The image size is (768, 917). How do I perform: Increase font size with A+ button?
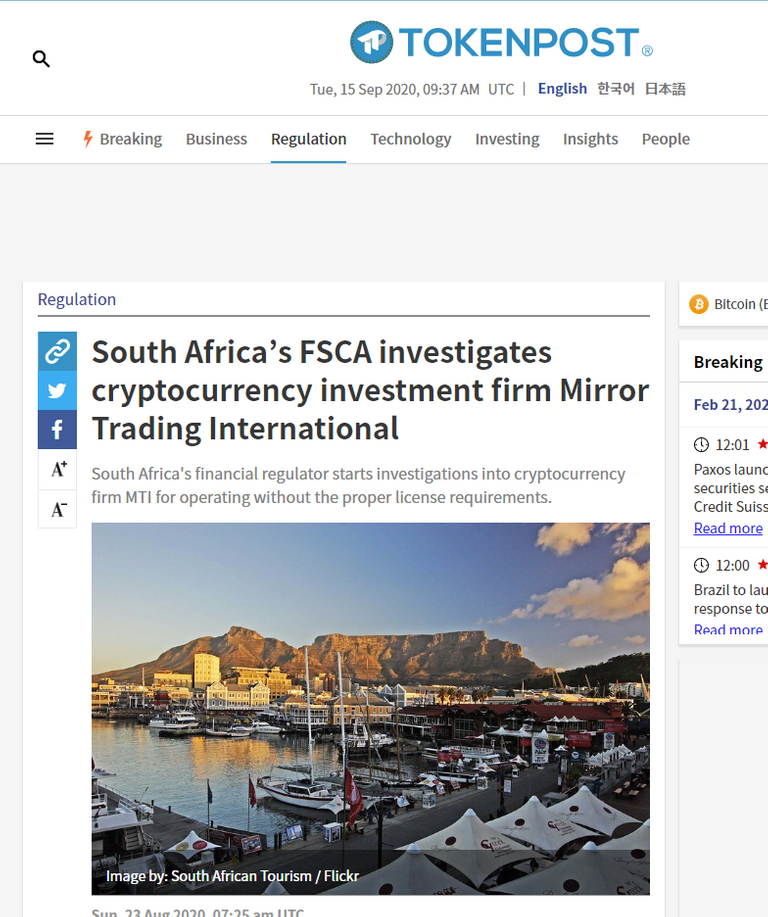pyautogui.click(x=57, y=469)
